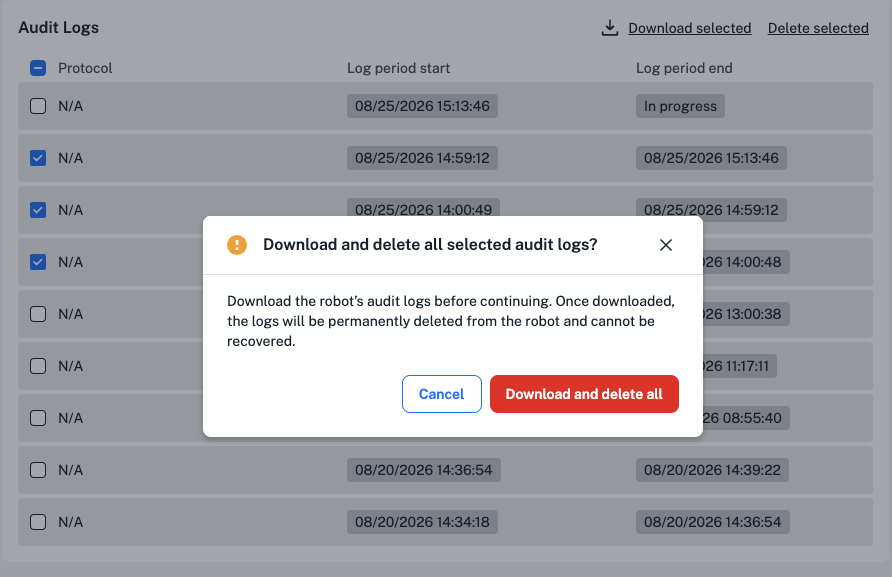The image size is (892, 577).
Task: Check the row ending at 08:55:40
Action: [x=38, y=418]
